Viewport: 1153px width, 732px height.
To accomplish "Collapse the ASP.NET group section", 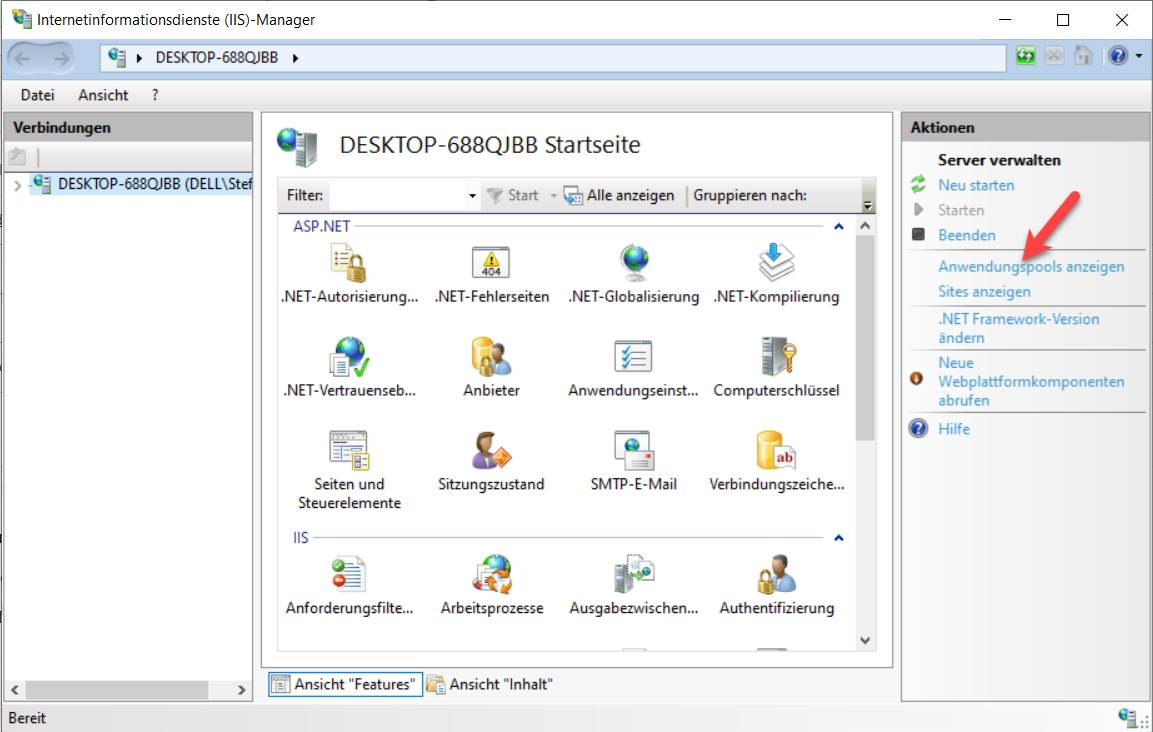I will tap(839, 227).
